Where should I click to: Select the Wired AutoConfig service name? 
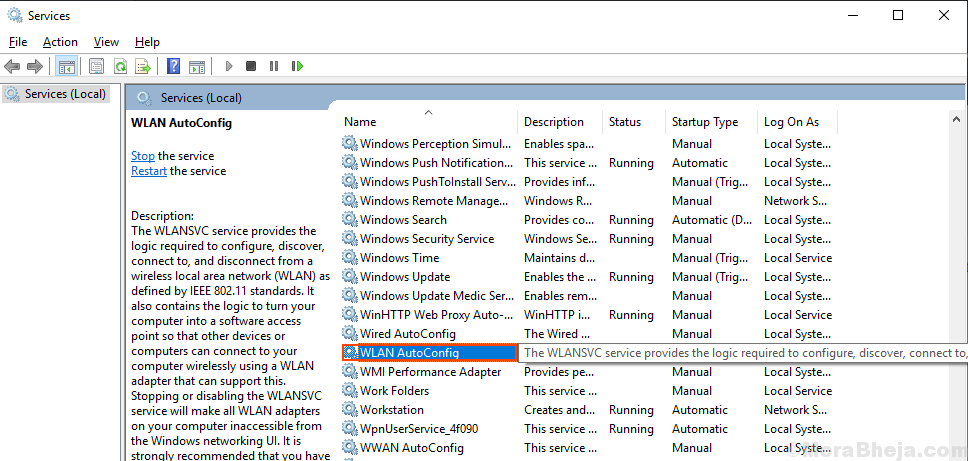click(408, 334)
